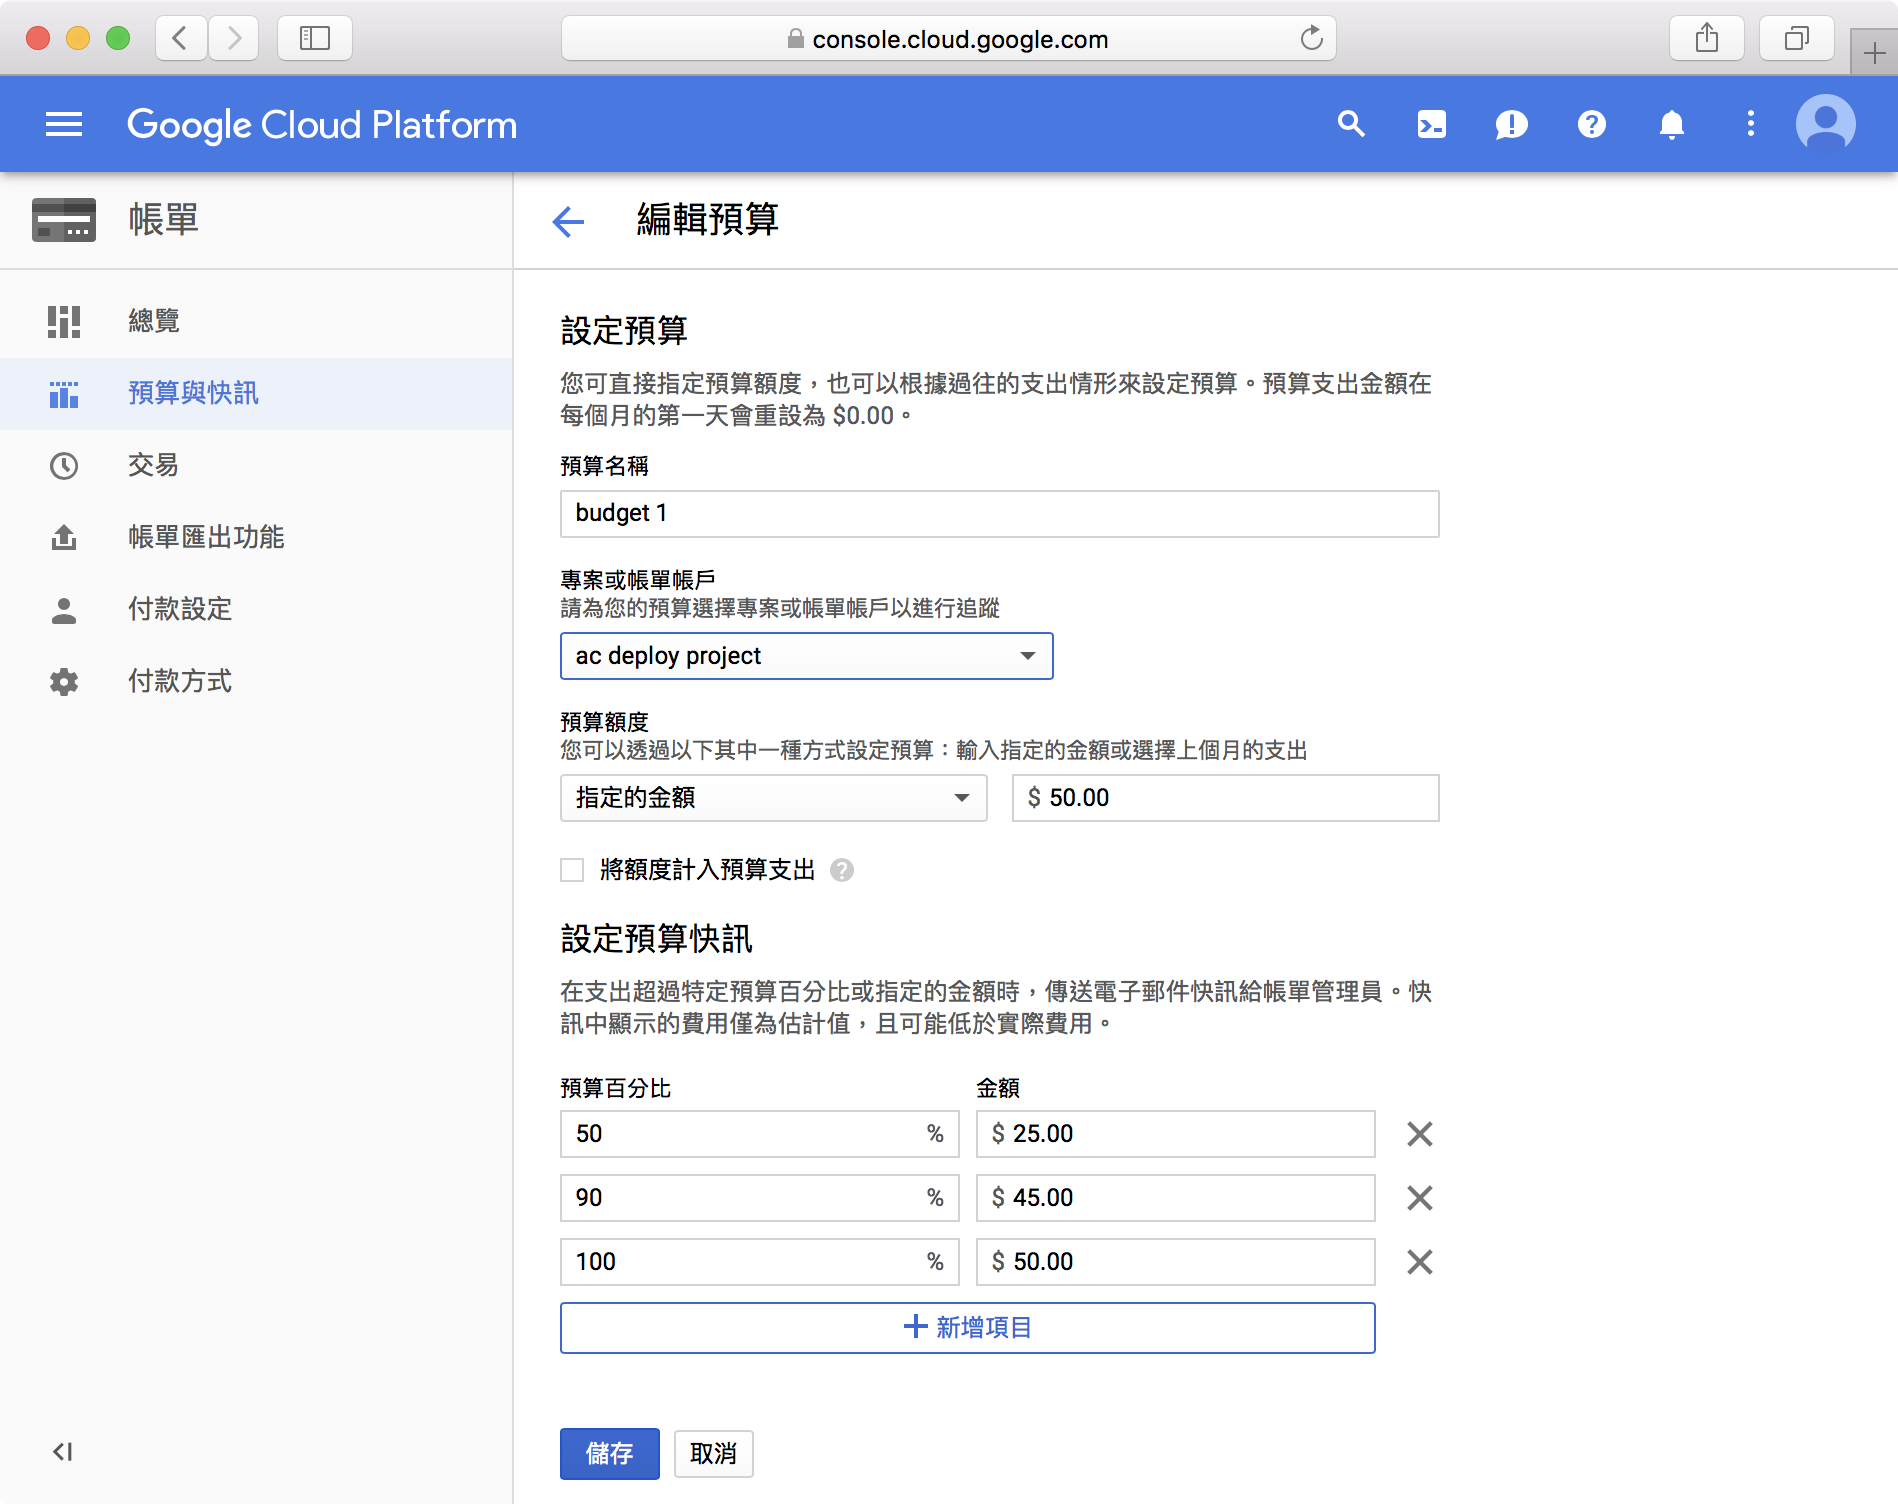This screenshot has height=1504, width=1898.
Task: Remove the 50% alert row
Action: click(1420, 1134)
